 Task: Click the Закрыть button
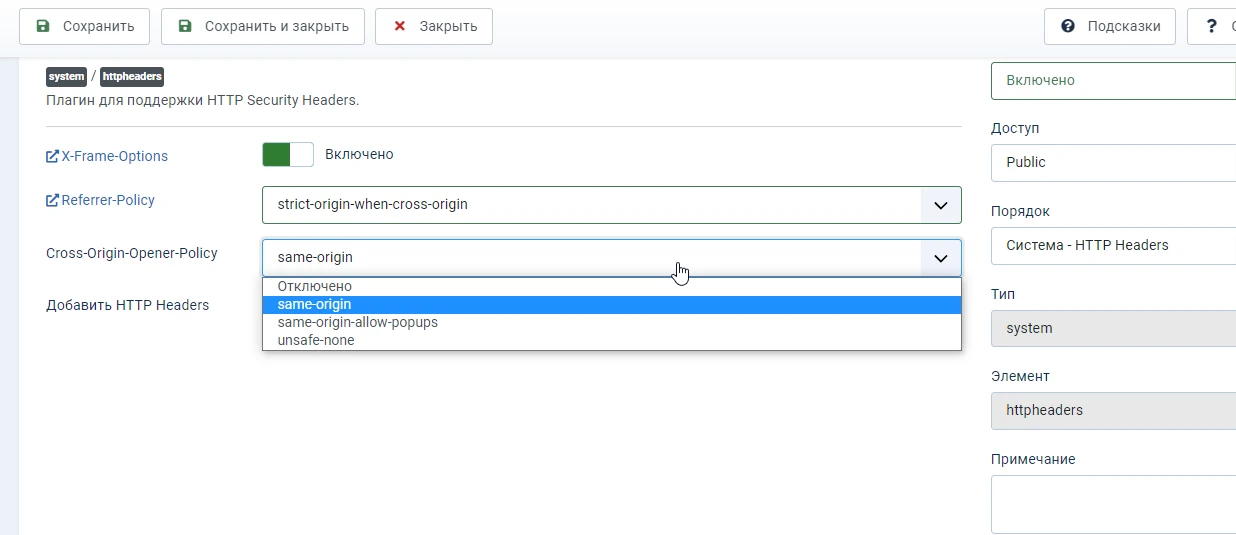tap(434, 26)
